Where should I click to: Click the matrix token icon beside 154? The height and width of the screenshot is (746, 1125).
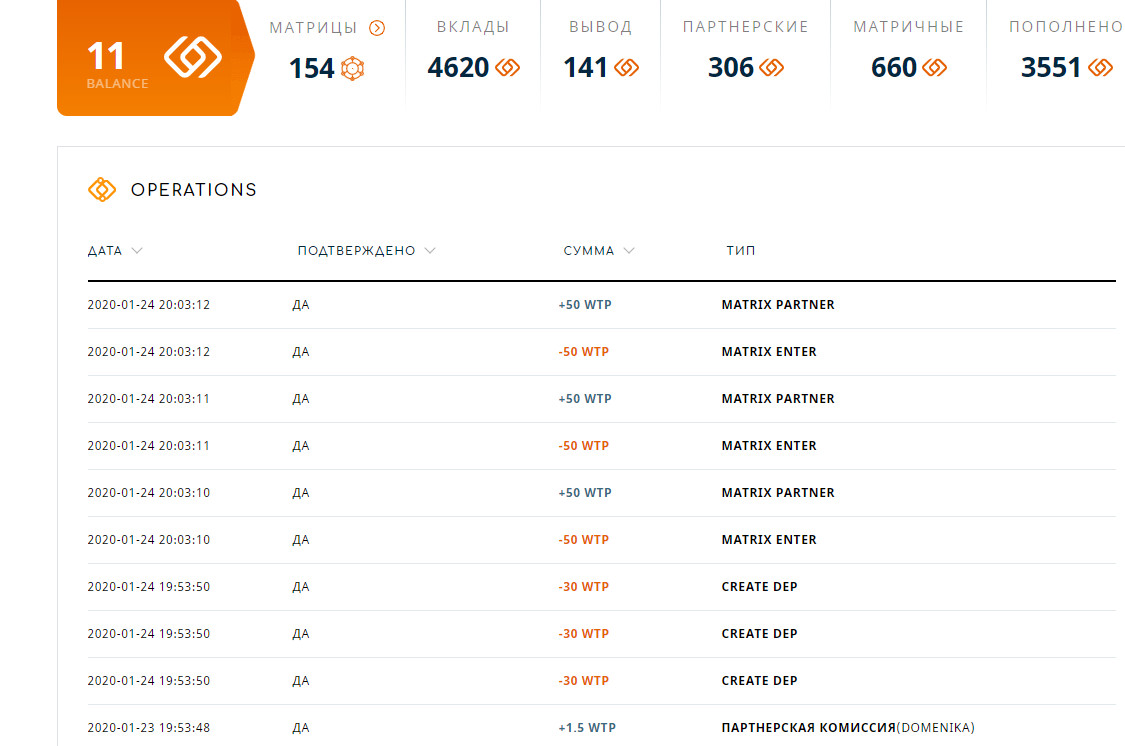coord(352,69)
